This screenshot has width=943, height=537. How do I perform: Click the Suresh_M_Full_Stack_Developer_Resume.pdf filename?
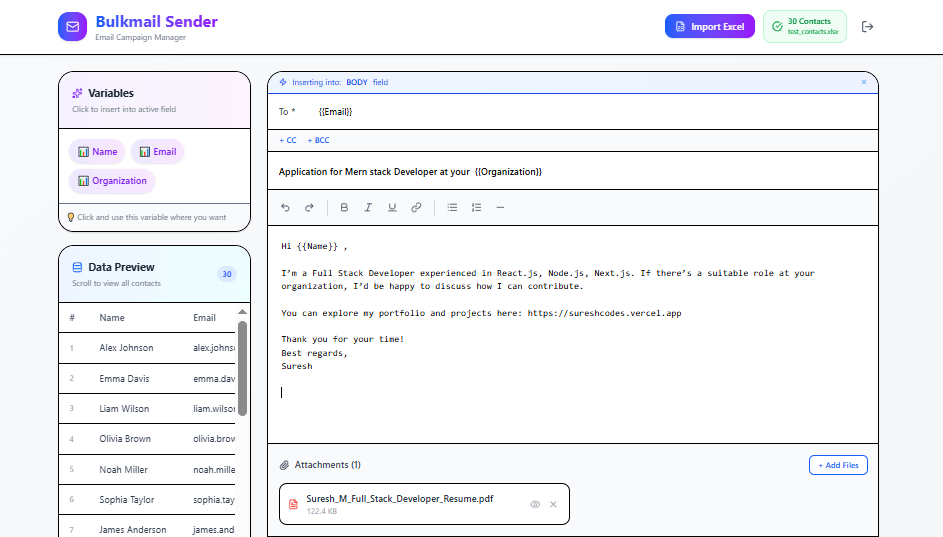[x=400, y=499]
